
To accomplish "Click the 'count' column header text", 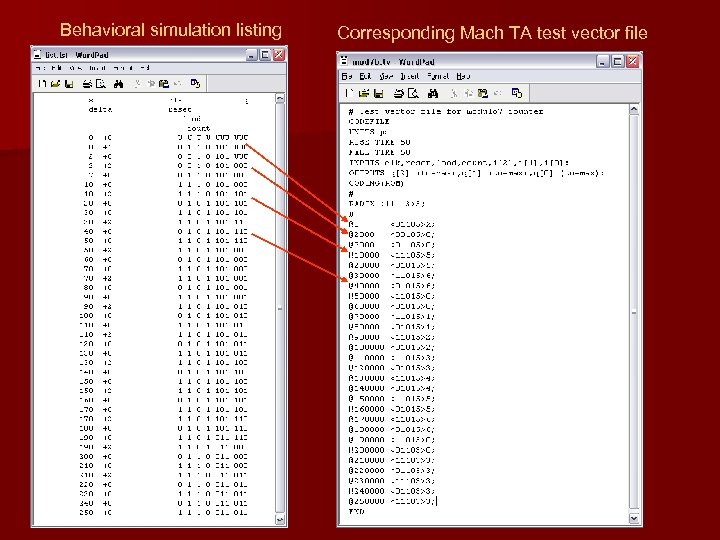I will pos(198,128).
